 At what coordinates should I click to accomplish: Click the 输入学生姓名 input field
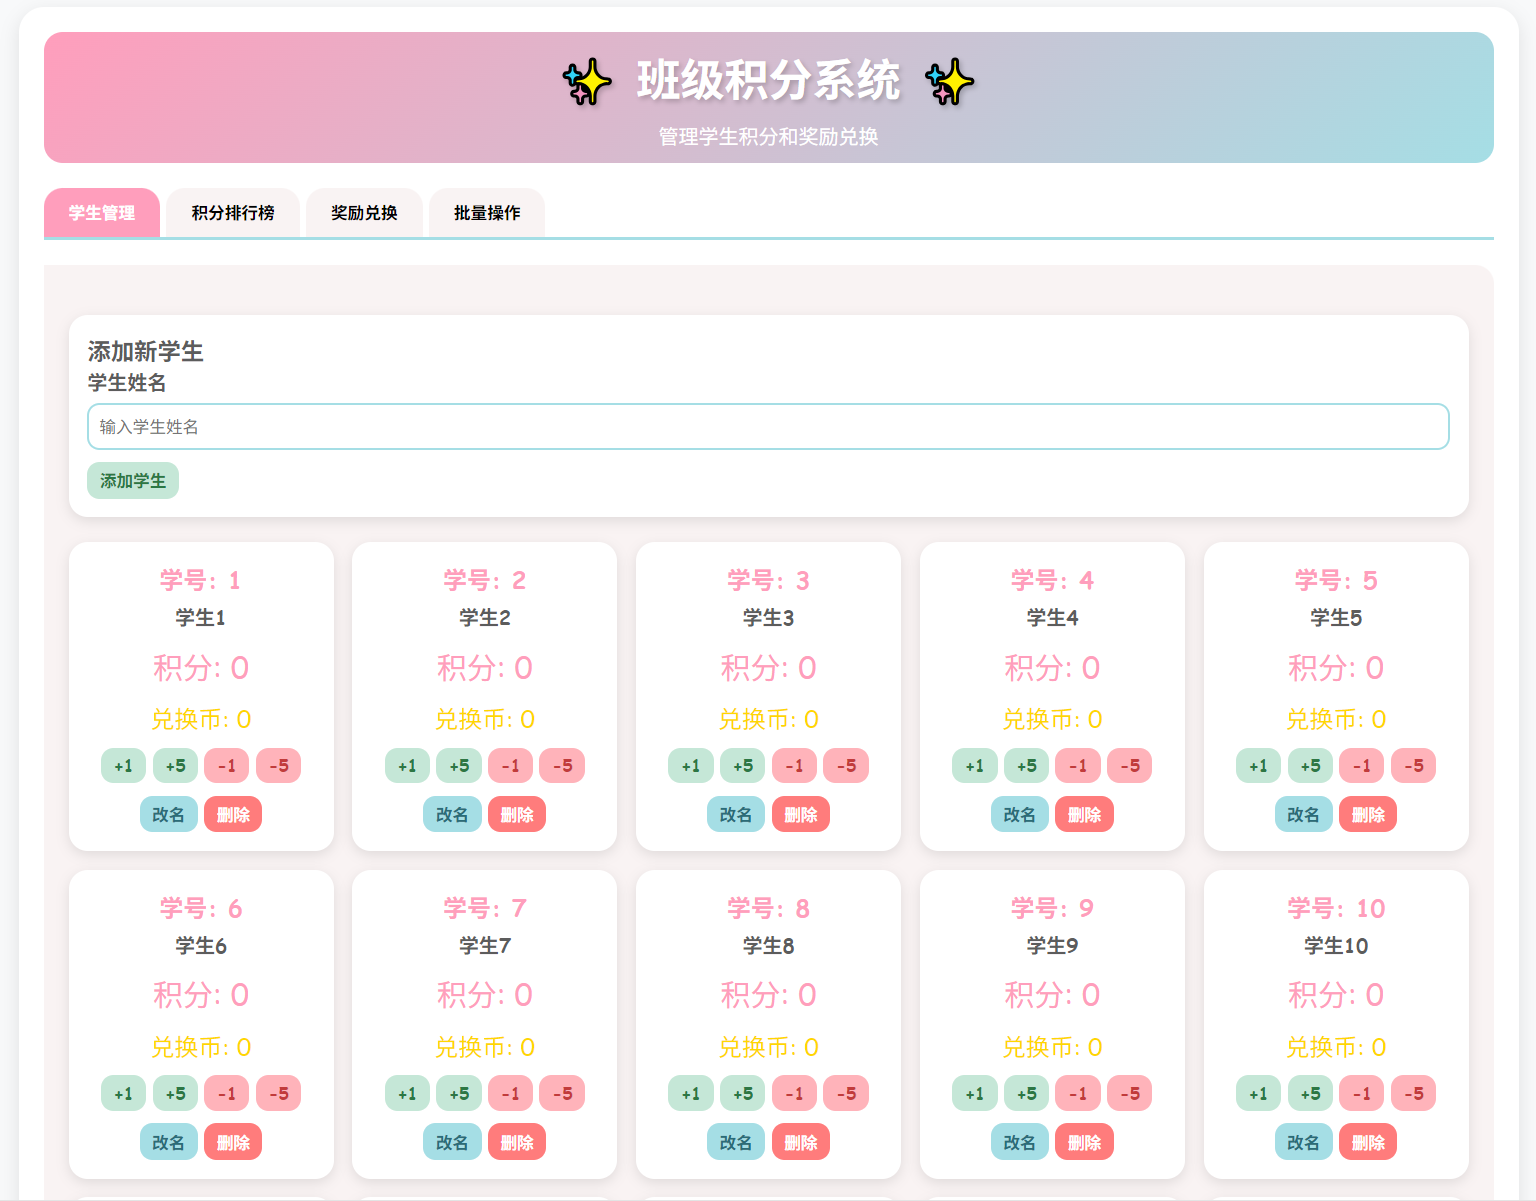(x=768, y=427)
